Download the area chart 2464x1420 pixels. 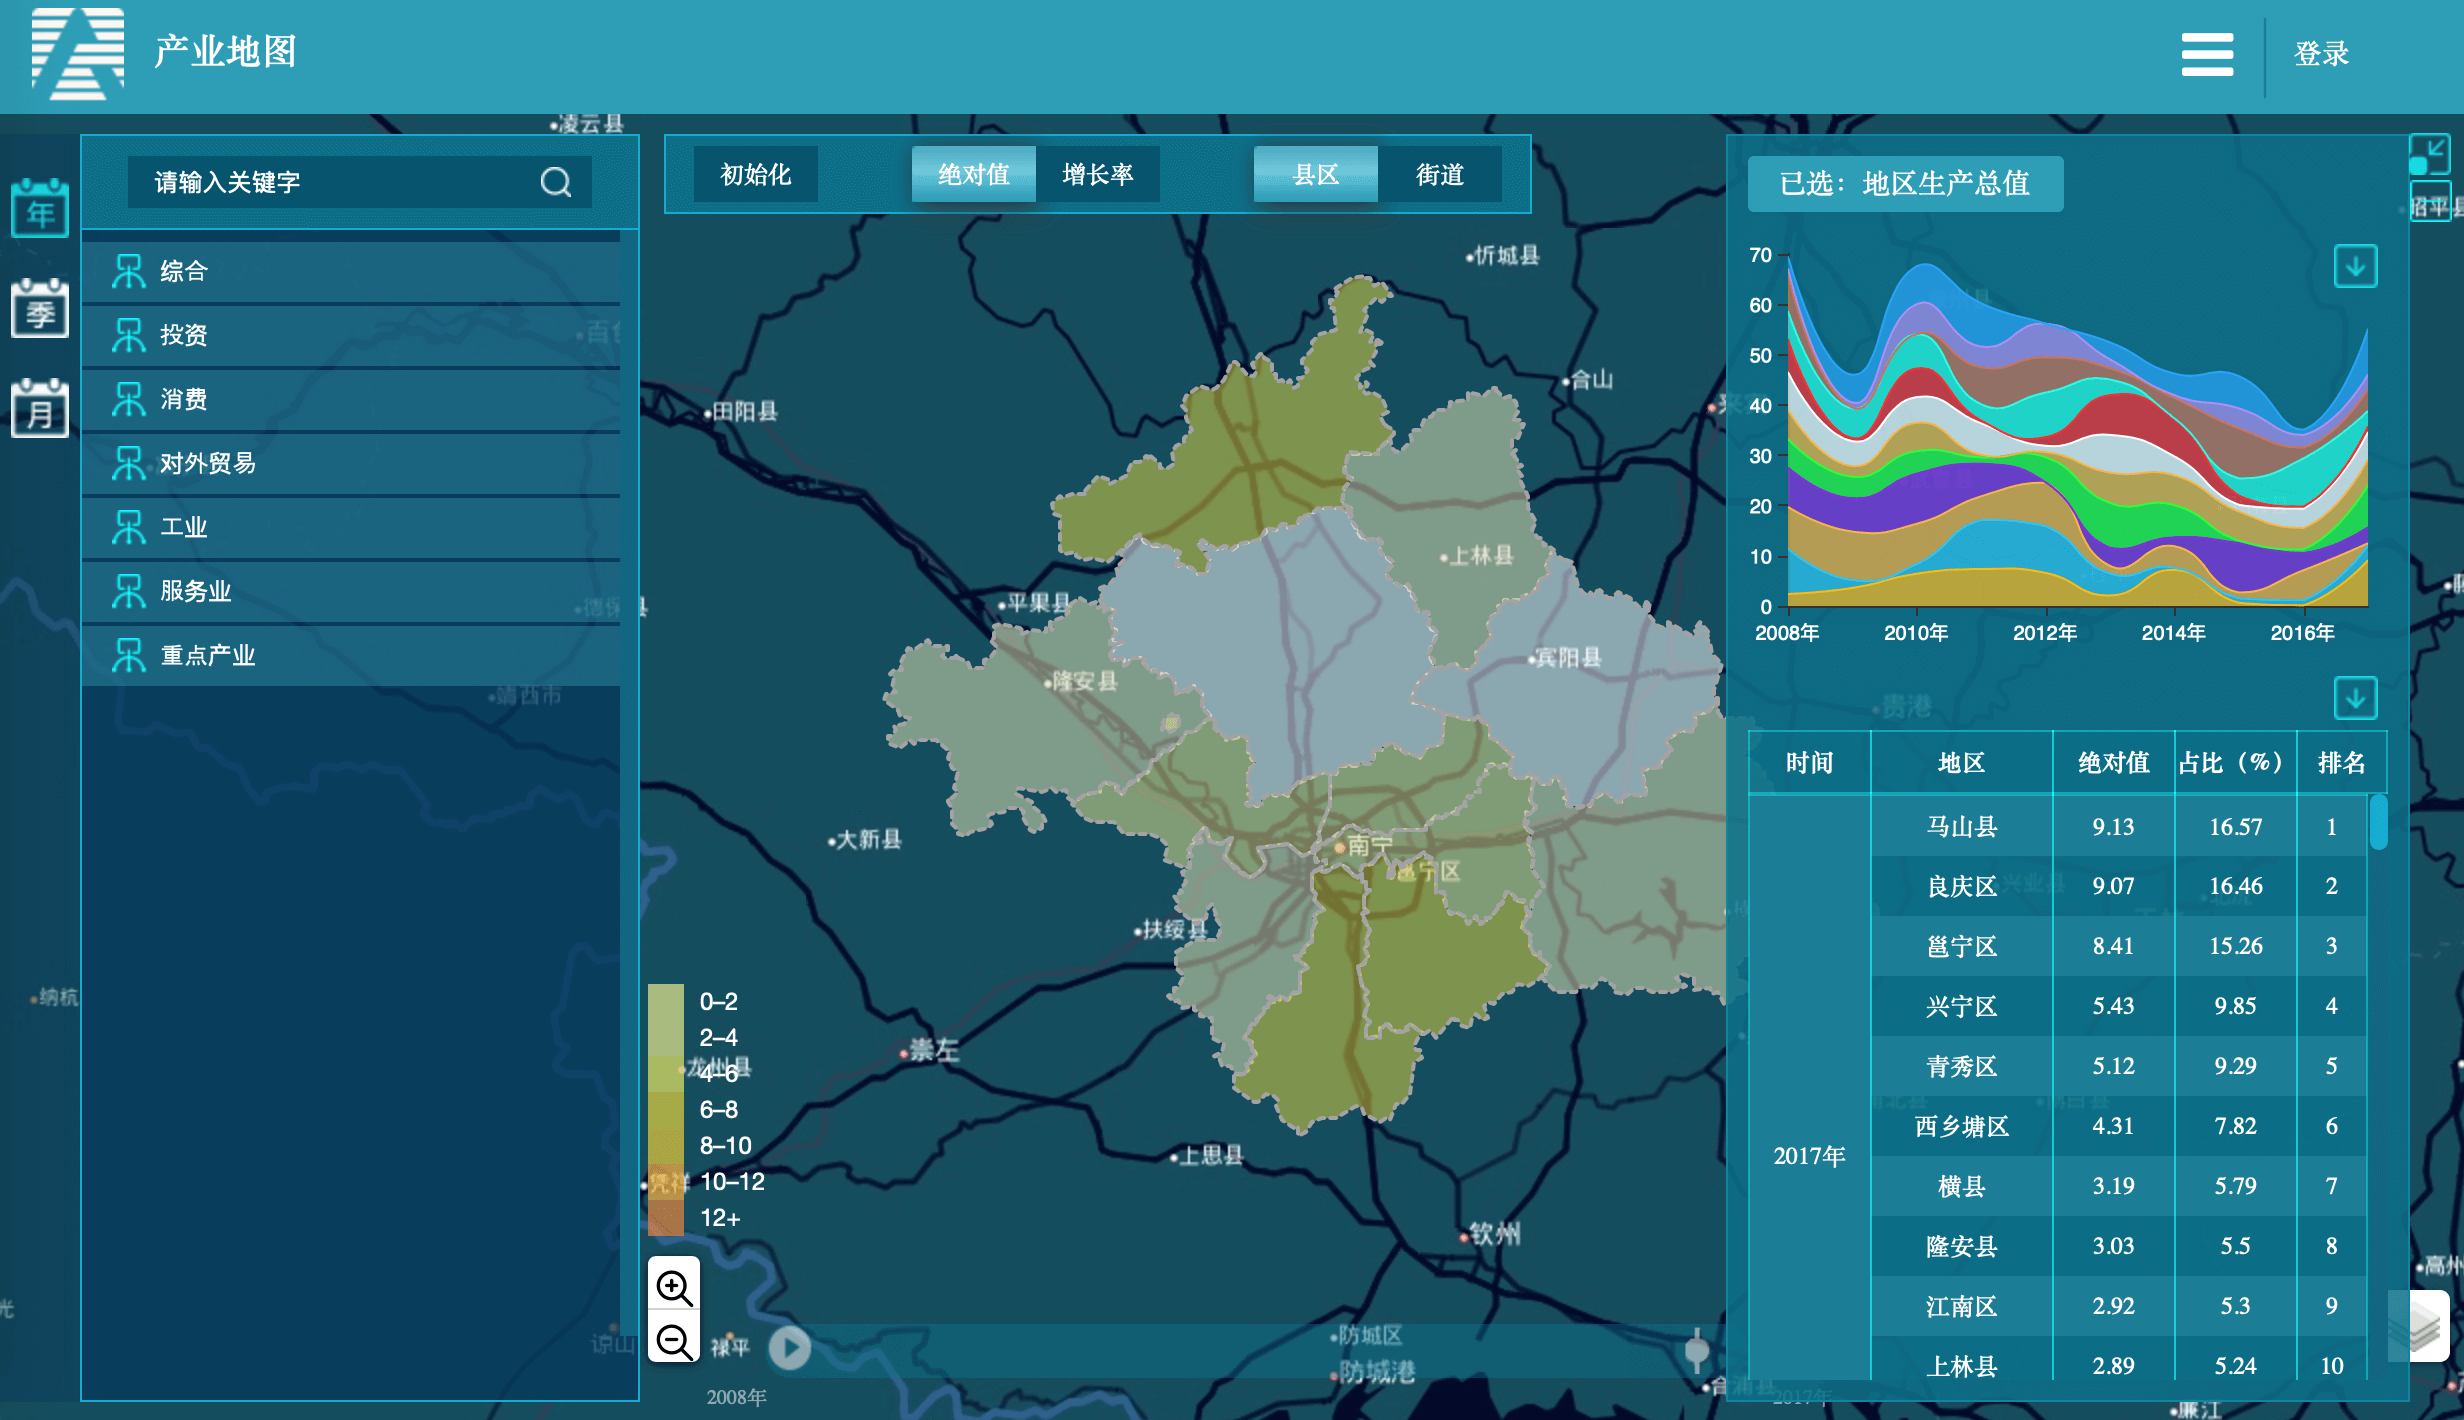(x=2355, y=266)
